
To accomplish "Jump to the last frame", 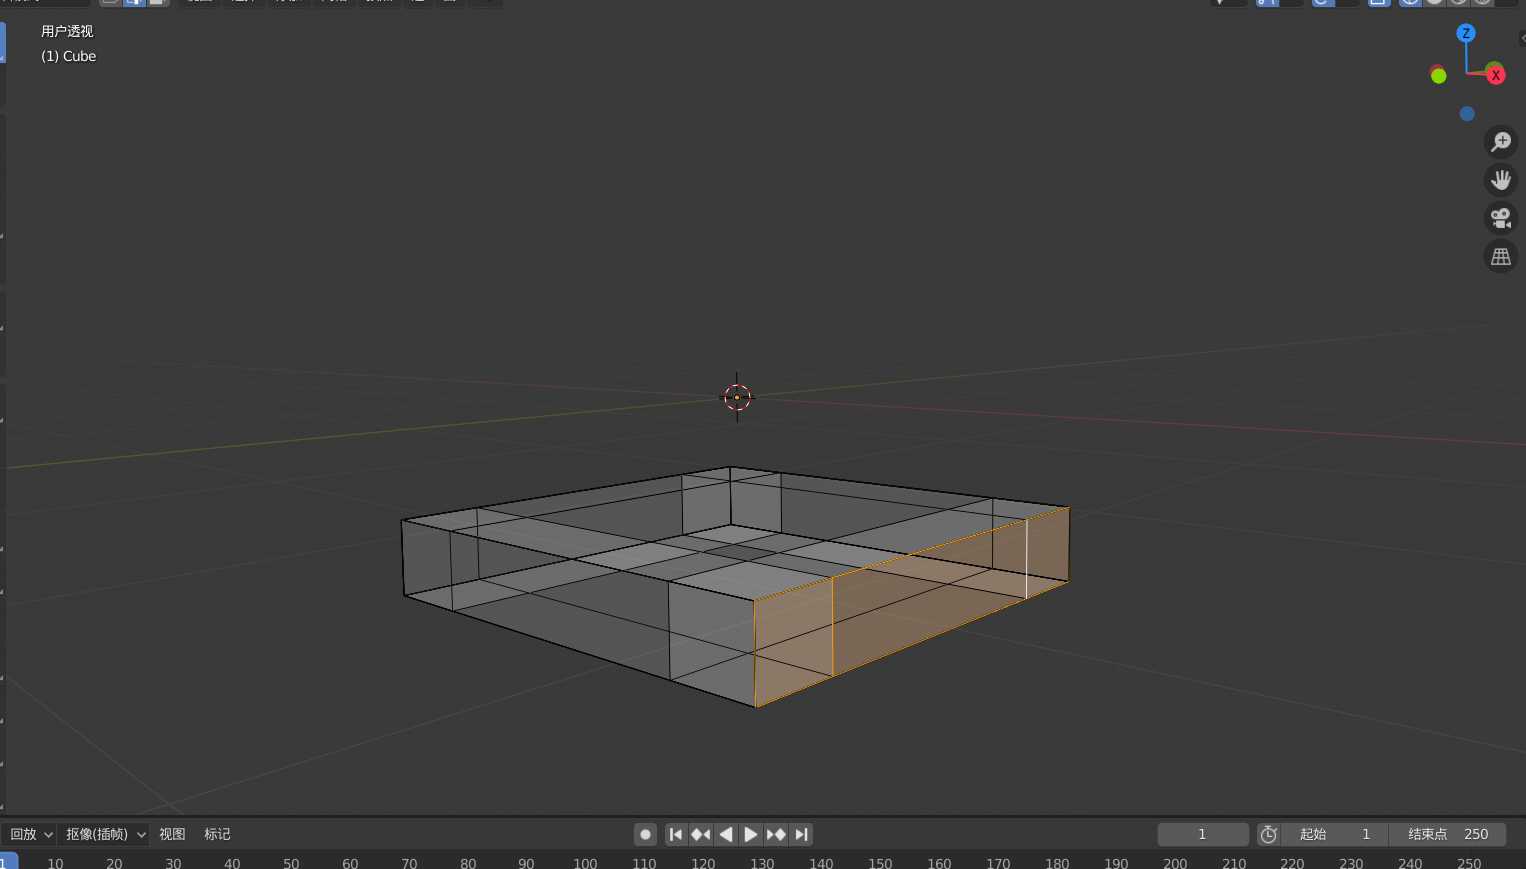I will coord(801,834).
